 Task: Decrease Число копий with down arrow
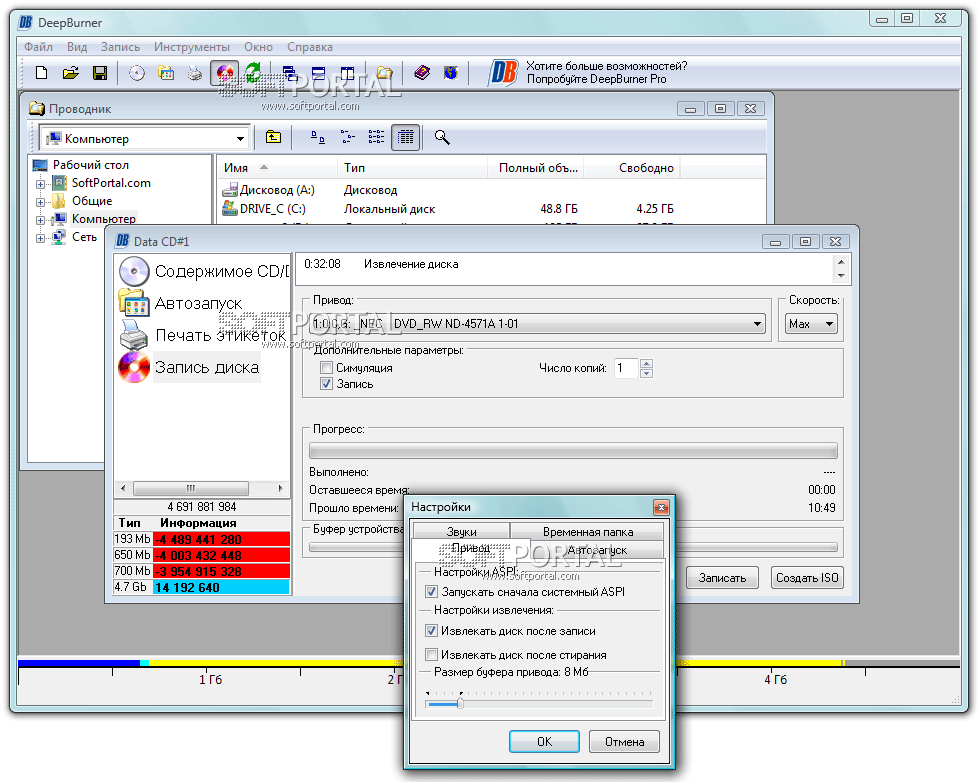646,373
